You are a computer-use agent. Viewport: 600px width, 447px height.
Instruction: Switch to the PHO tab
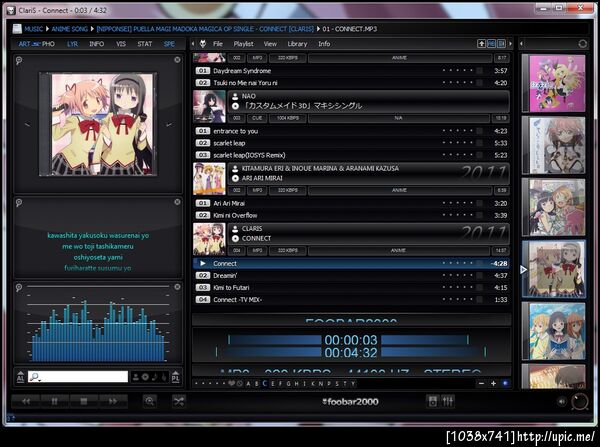click(48, 44)
